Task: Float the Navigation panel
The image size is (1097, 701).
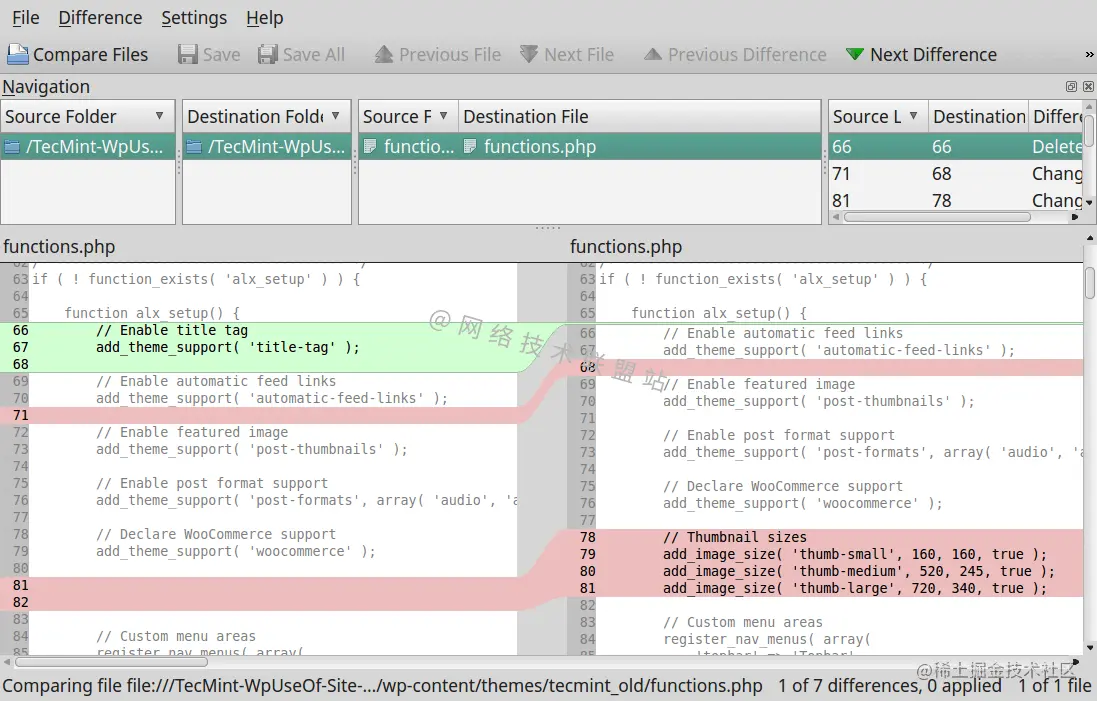Action: click(1071, 87)
